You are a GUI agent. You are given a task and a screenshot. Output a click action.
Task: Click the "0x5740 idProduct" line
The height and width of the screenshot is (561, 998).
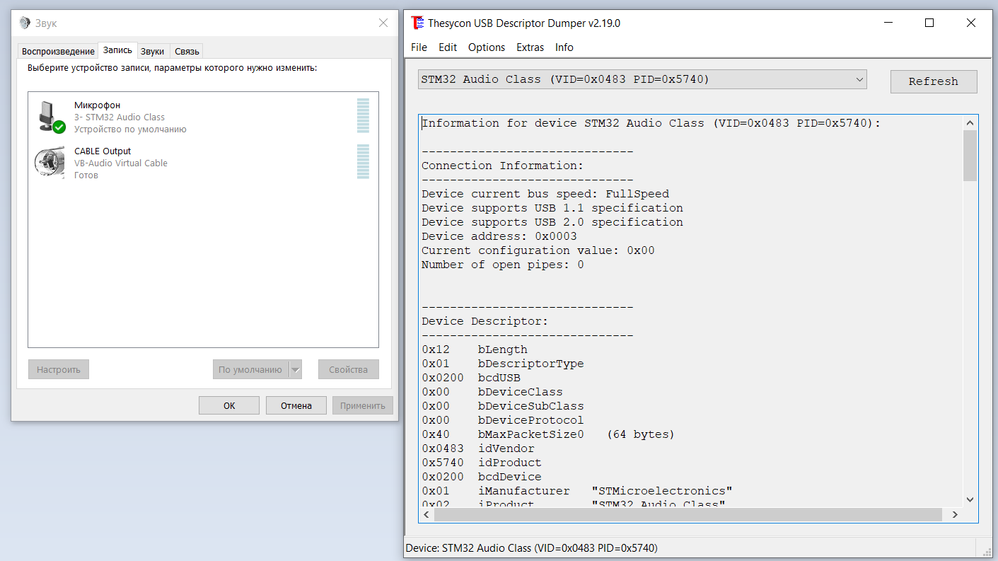tap(481, 462)
